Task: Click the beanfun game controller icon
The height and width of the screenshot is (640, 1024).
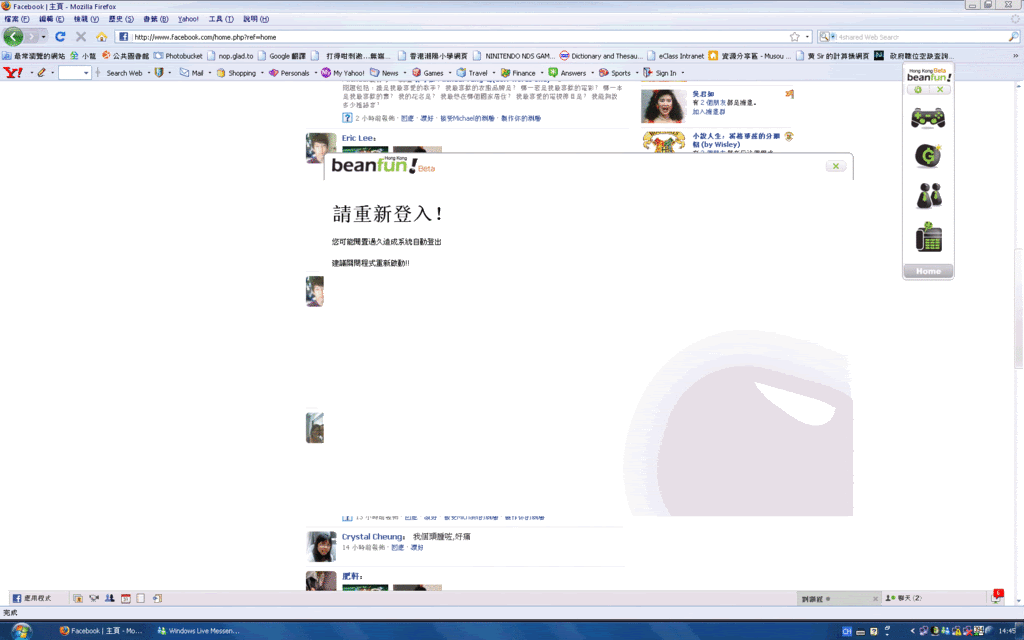Action: [x=928, y=118]
